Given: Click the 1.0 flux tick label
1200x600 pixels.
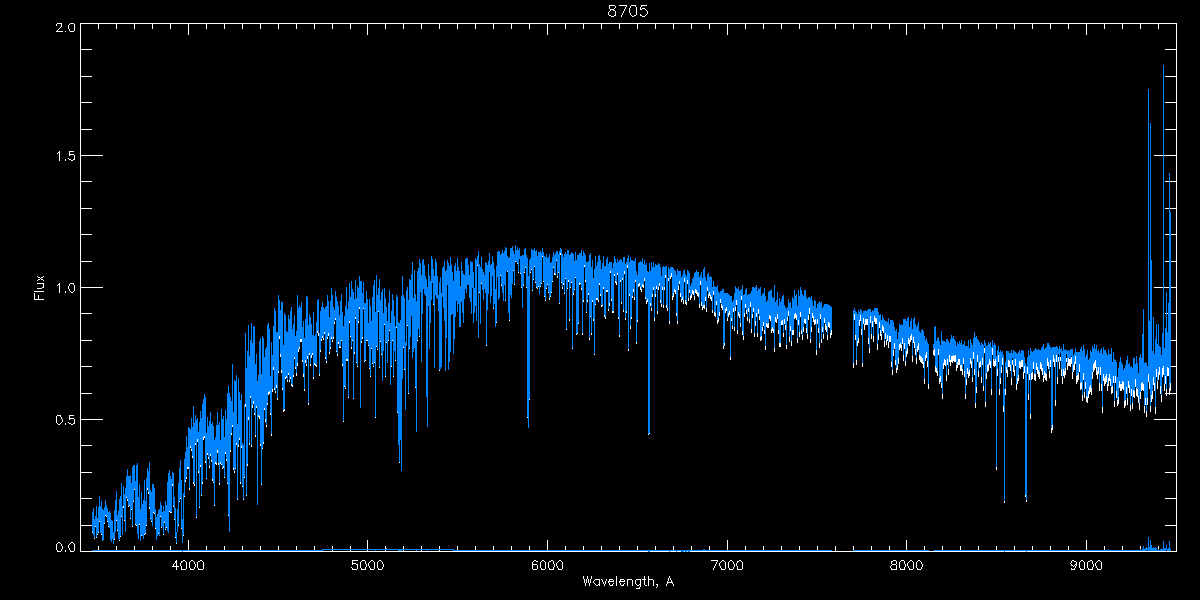Looking at the screenshot, I should click(66, 288).
